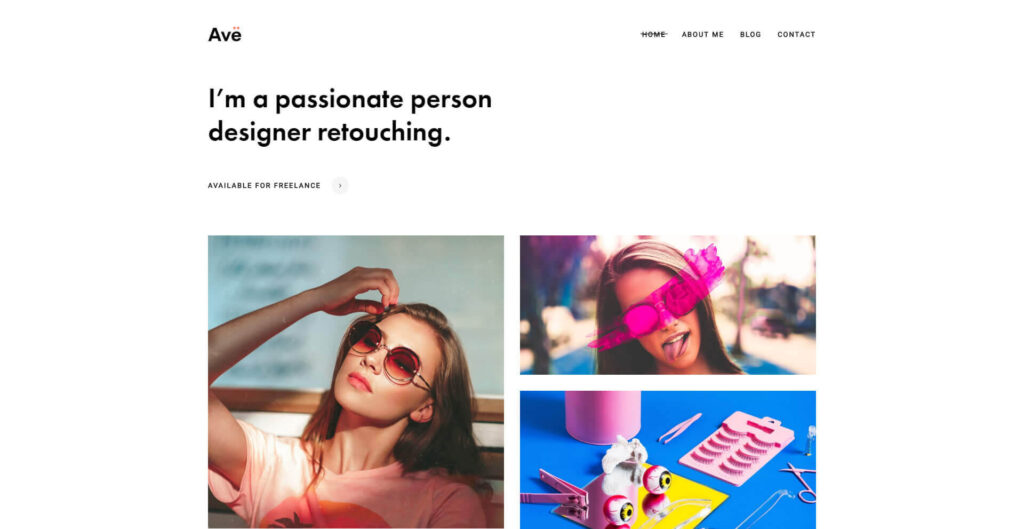The width and height of the screenshot is (1024, 529).
Task: Open the pink paint-stroke portrait thumbnail
Action: click(667, 305)
